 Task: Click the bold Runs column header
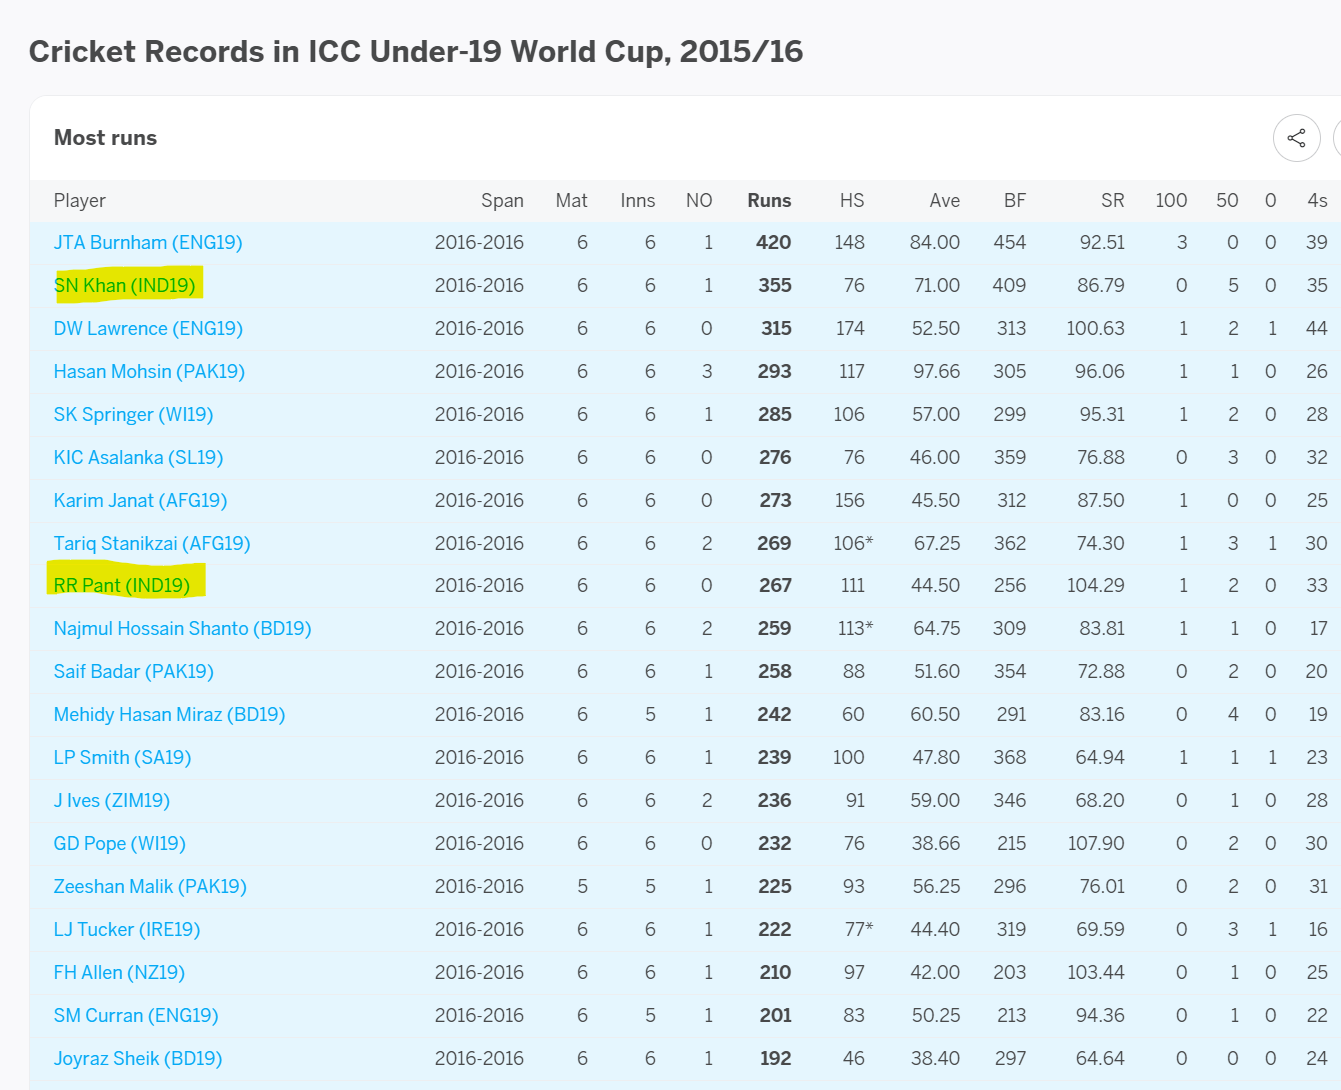769,200
